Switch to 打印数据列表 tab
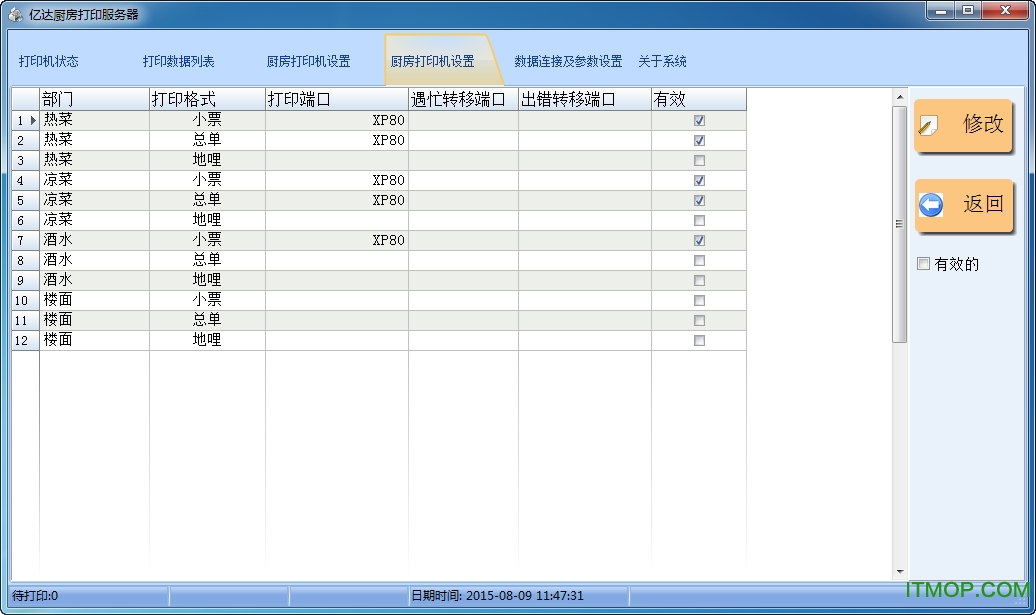 (178, 61)
